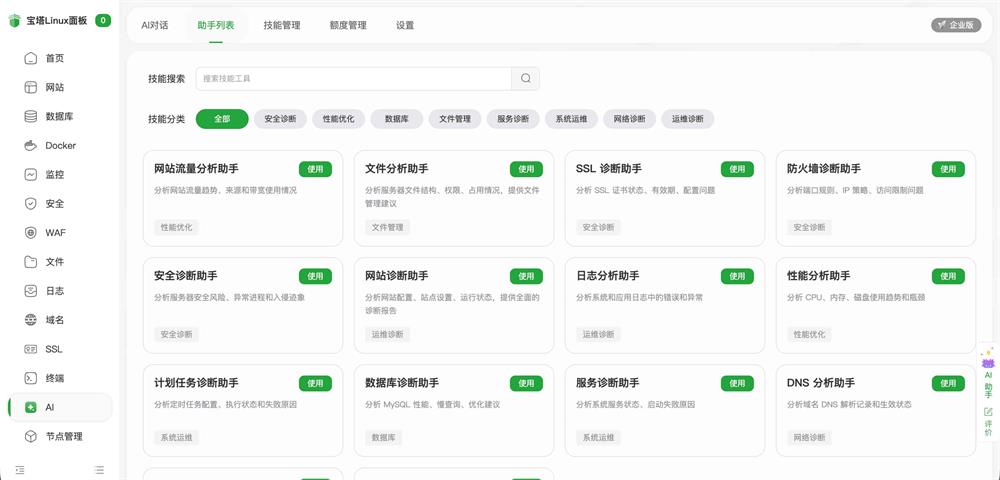Click the green notification count badge

click(103, 20)
